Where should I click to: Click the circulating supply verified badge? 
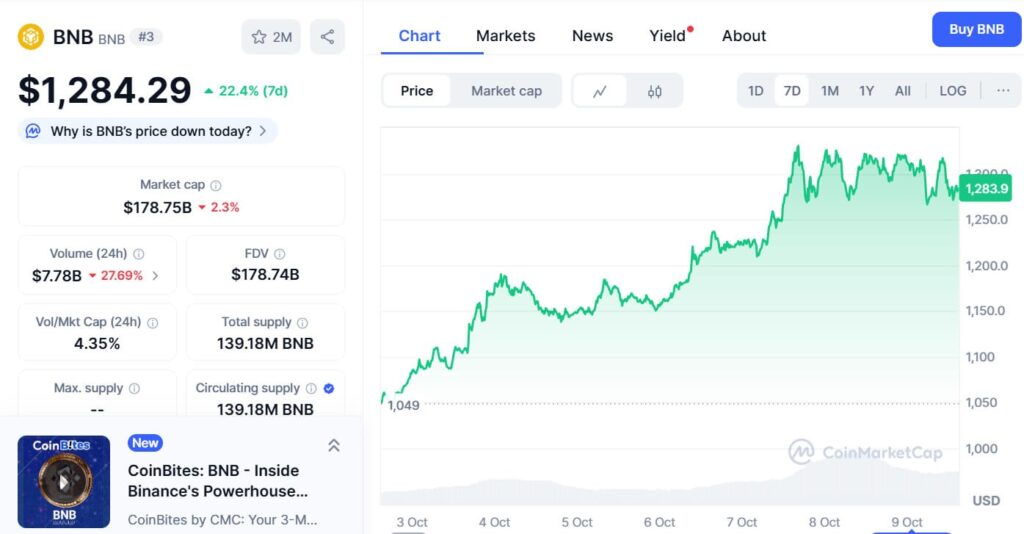point(329,388)
